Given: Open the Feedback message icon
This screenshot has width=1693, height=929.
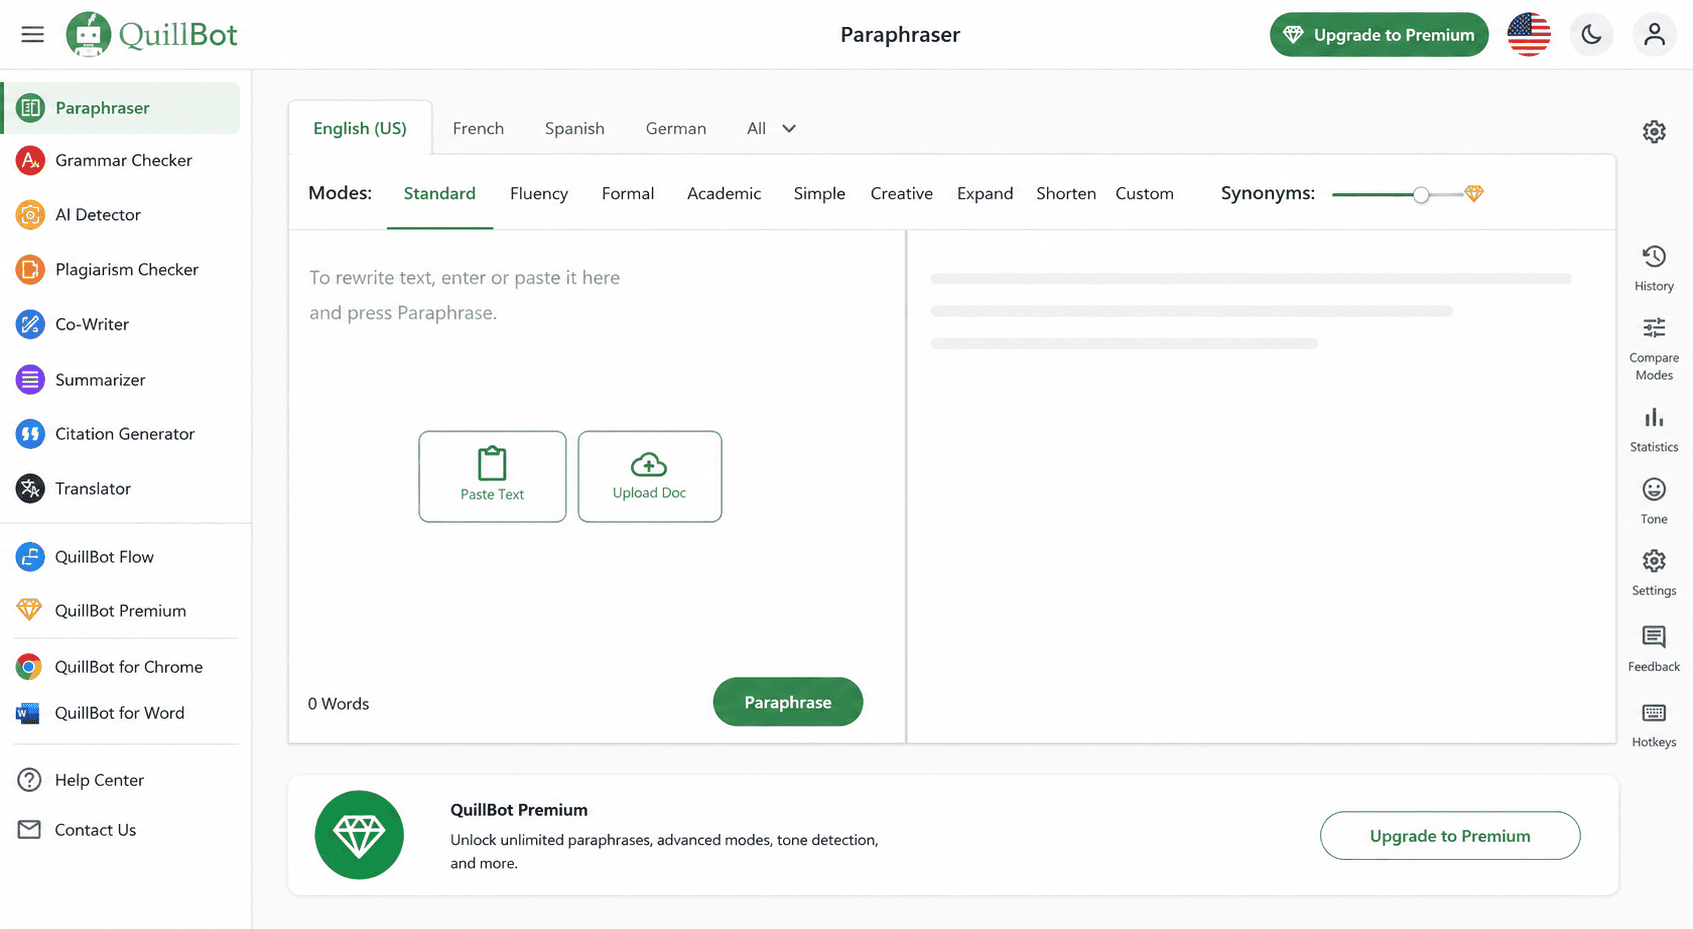Looking at the screenshot, I should [x=1654, y=637].
